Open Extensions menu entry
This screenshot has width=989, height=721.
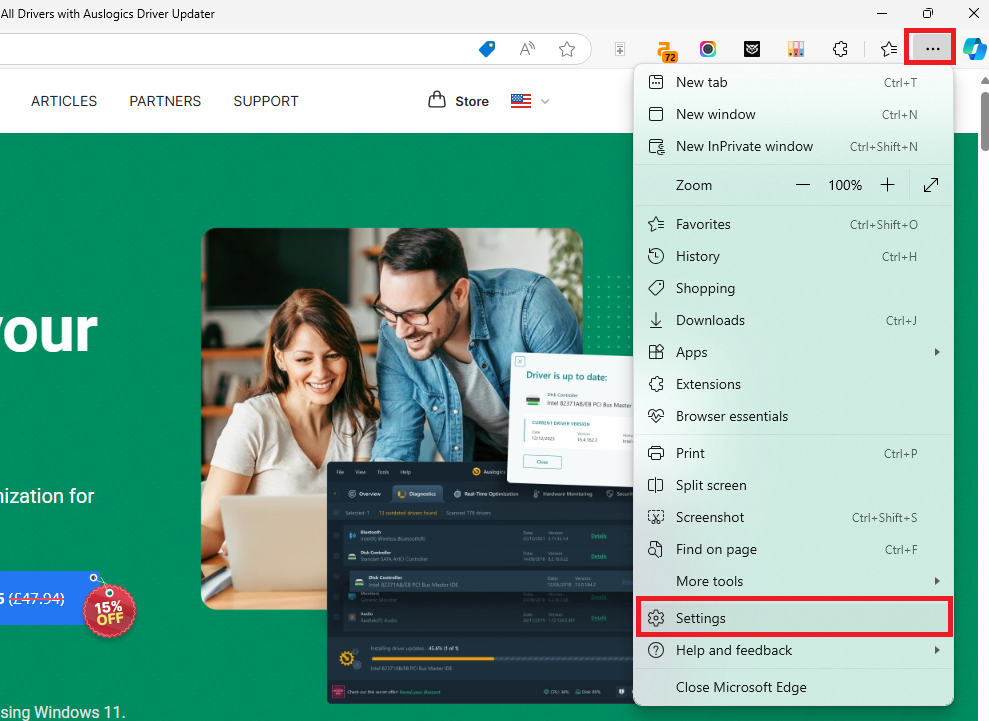coord(793,384)
